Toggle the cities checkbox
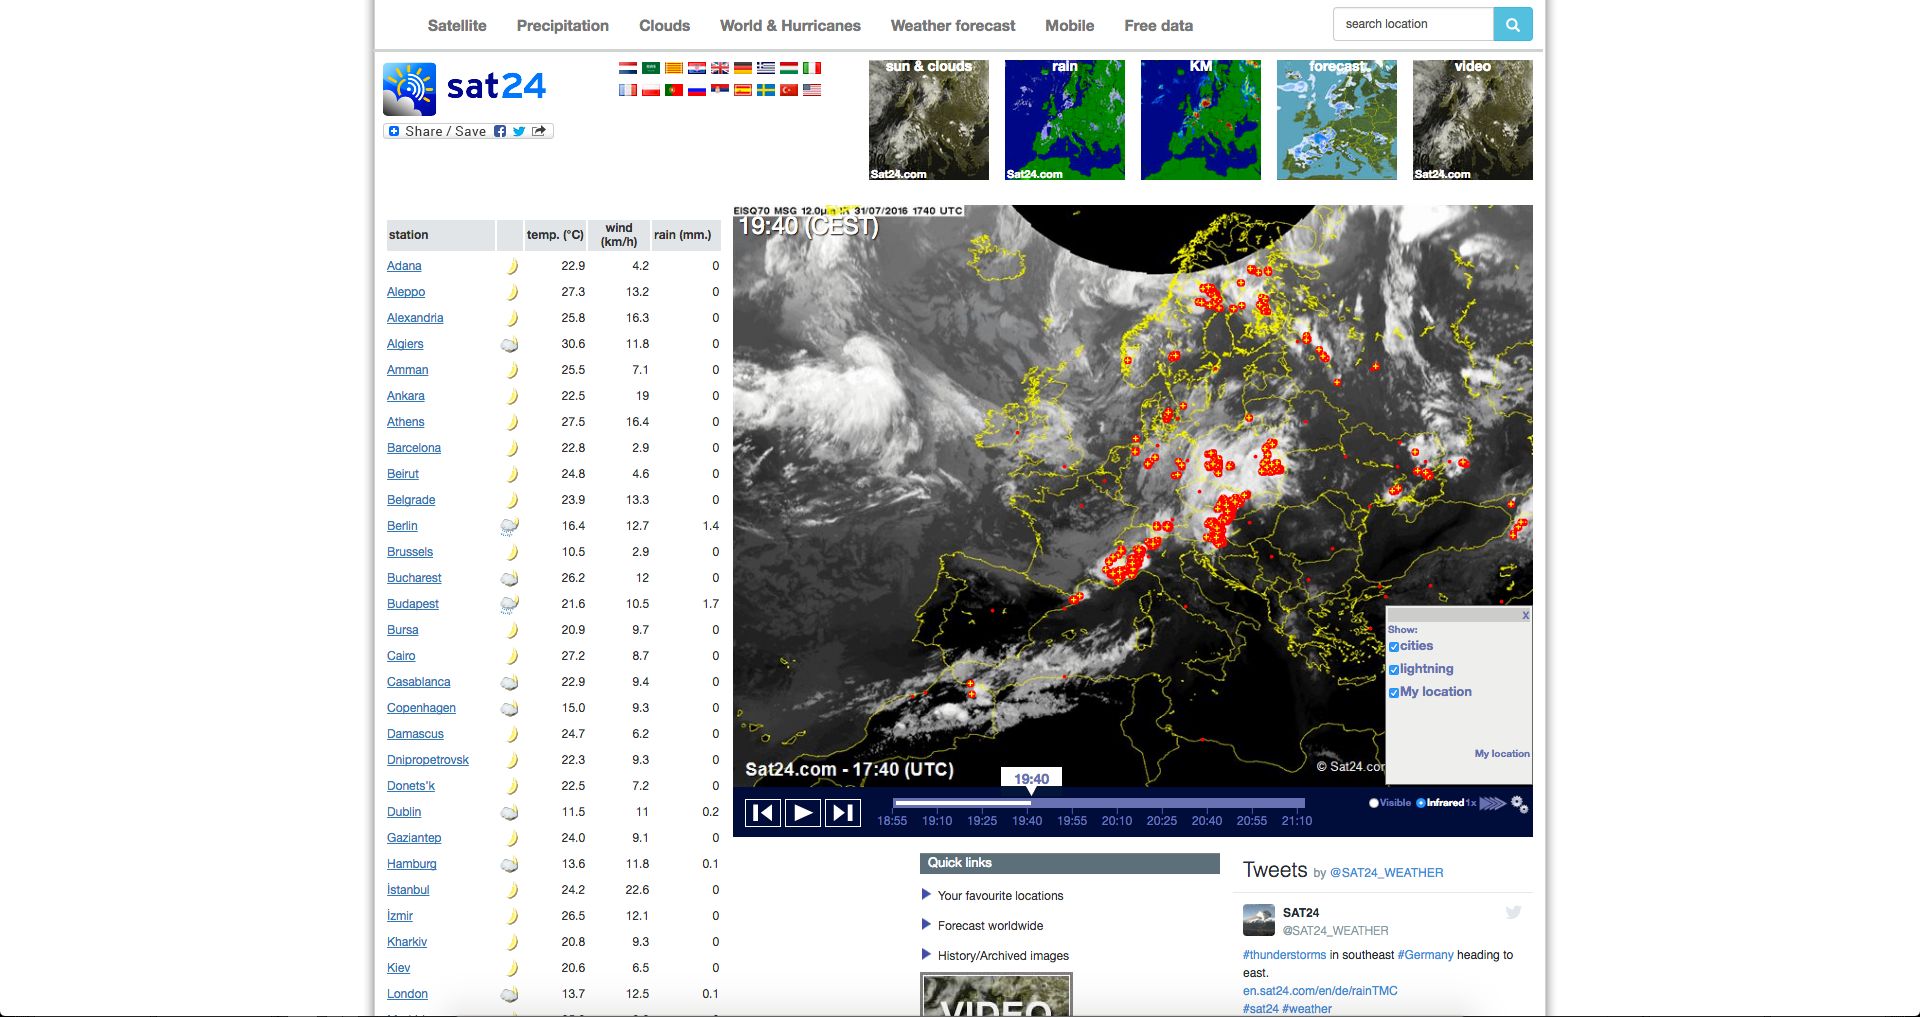The width and height of the screenshot is (1920, 1017). [x=1394, y=647]
